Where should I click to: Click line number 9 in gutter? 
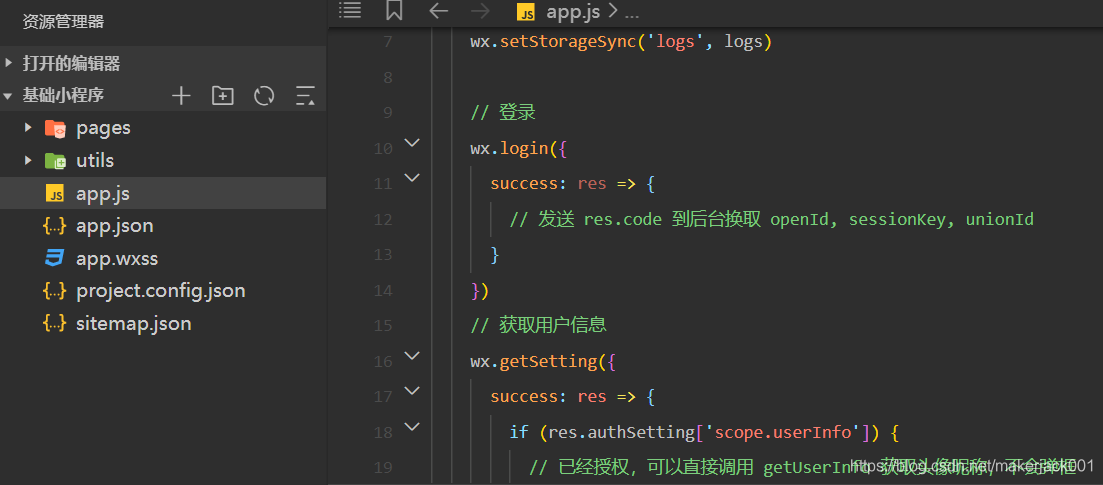coord(388,113)
